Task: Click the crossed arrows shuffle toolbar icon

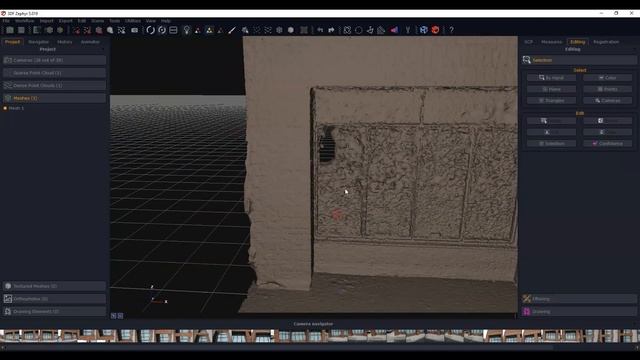Action: click(121, 30)
